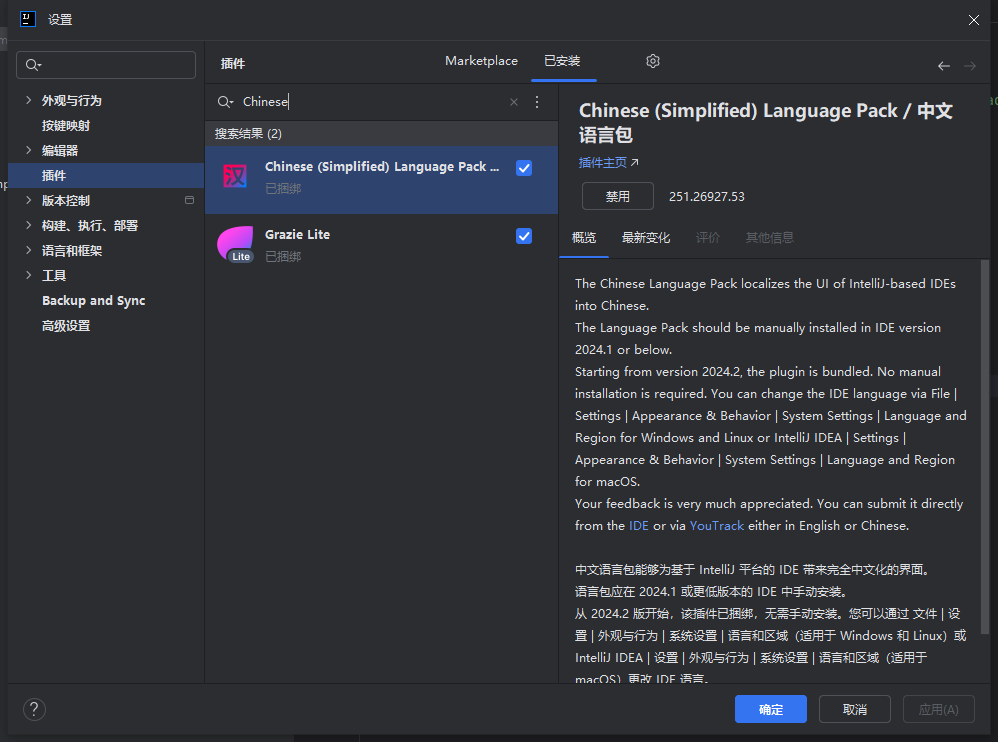Image resolution: width=998 pixels, height=742 pixels.
Task: Open plugin search options three-dot menu
Action: tap(537, 102)
